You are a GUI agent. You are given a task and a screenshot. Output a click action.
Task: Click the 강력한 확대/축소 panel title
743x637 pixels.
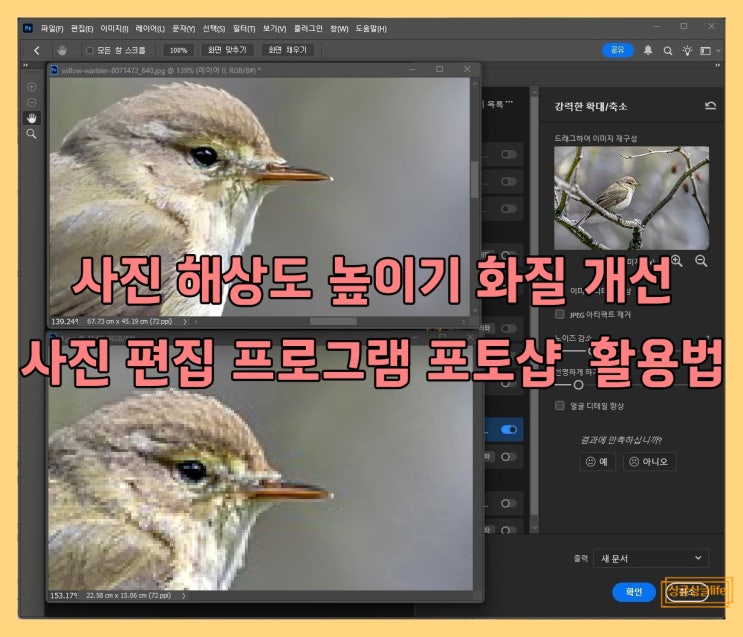pyautogui.click(x=591, y=106)
